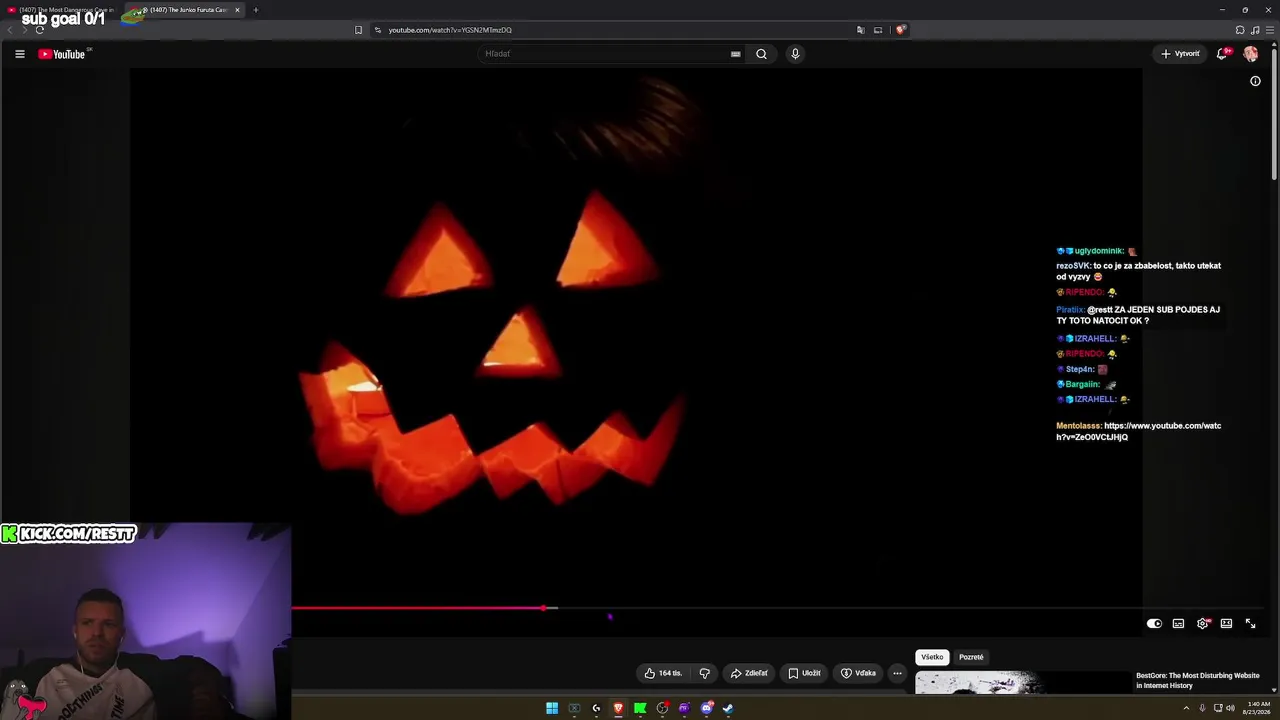This screenshot has width=1280, height=720.
Task: Toggle the autoplay switch on the player
Action: coord(1154,624)
